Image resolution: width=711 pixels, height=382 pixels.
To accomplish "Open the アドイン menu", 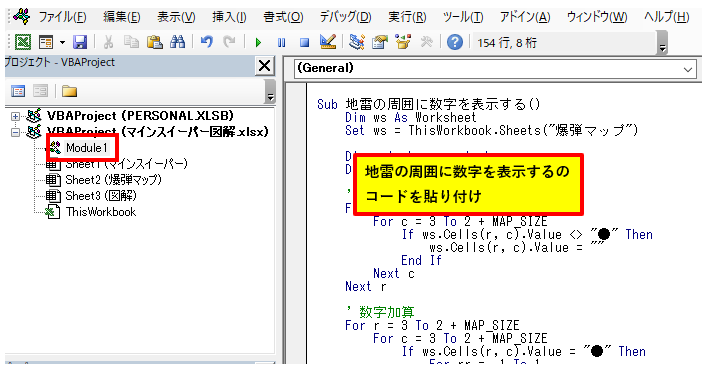I will (x=525, y=17).
